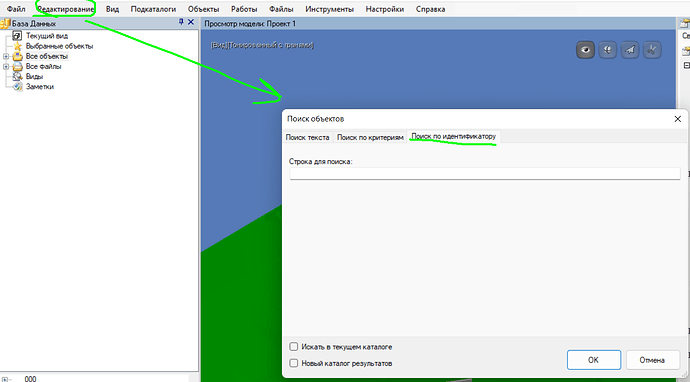This screenshot has height=382, width=690.
Task: Expand the Все файлы tree node
Action: (6, 66)
